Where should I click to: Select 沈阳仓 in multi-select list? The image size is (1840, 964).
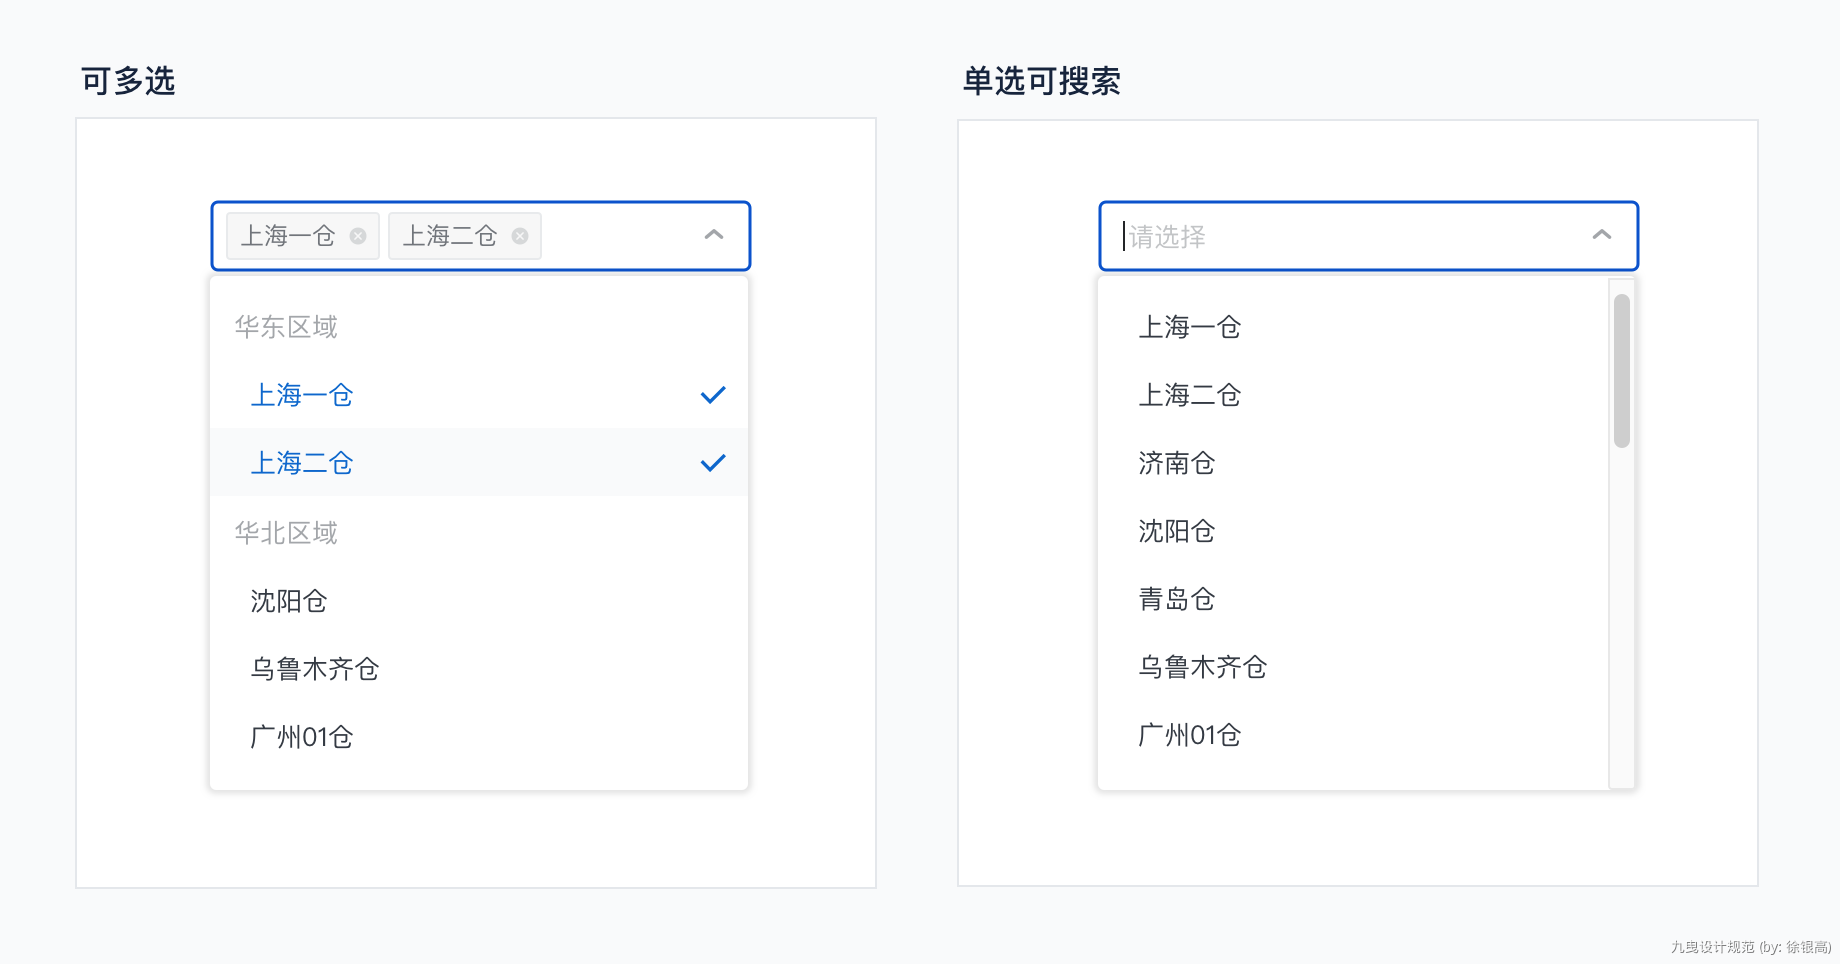479,601
